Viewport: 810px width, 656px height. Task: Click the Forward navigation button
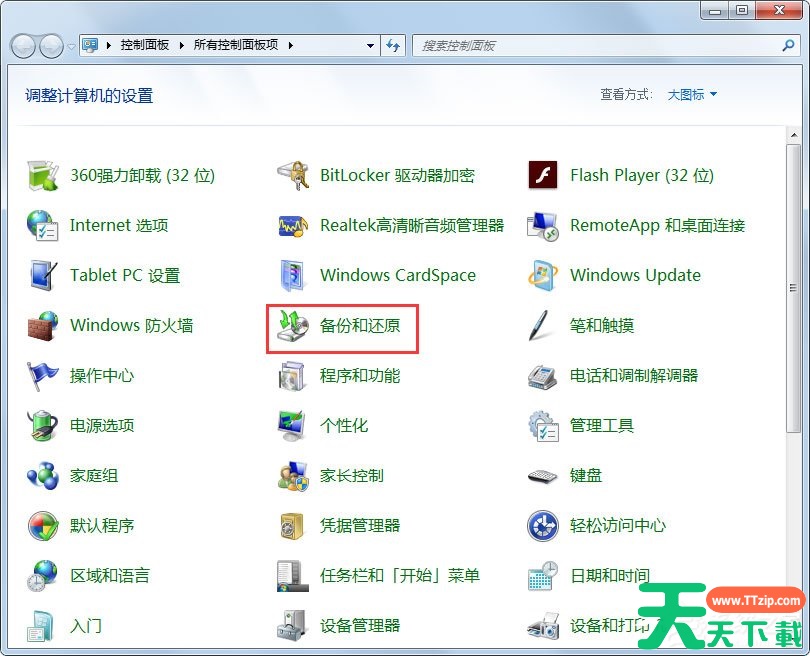click(51, 46)
